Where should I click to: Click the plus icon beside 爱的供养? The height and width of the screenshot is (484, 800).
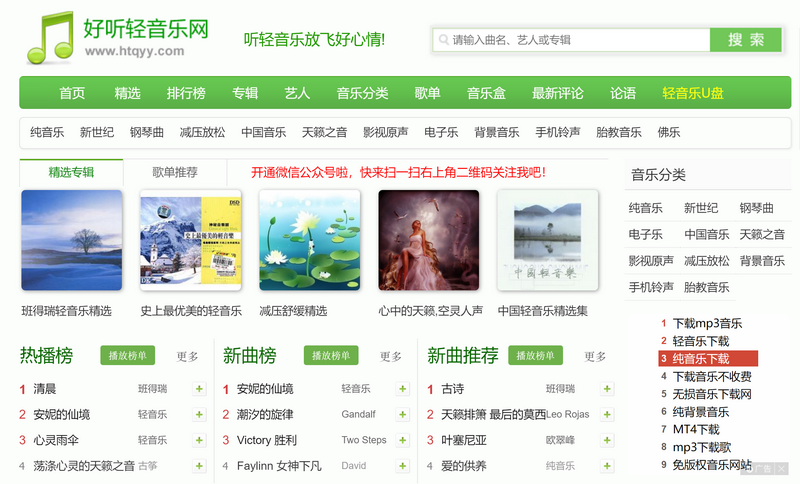coord(607,466)
